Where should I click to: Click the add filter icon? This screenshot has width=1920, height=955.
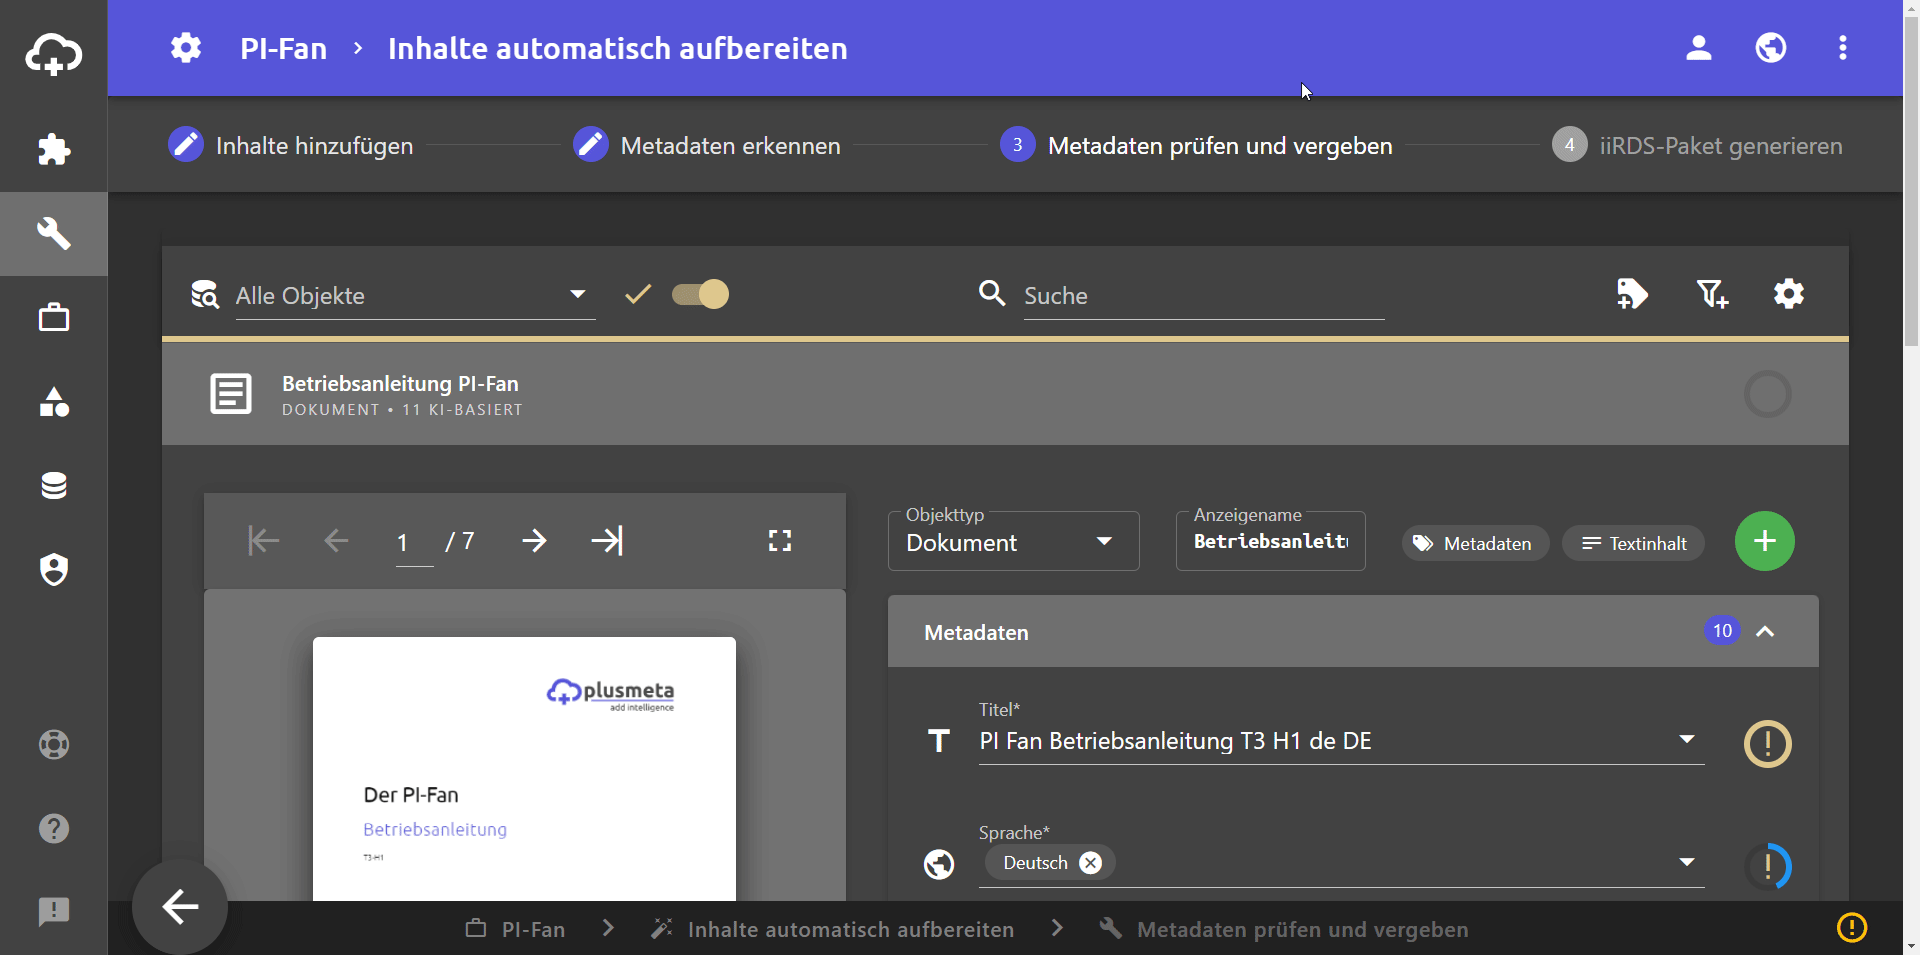(1712, 294)
